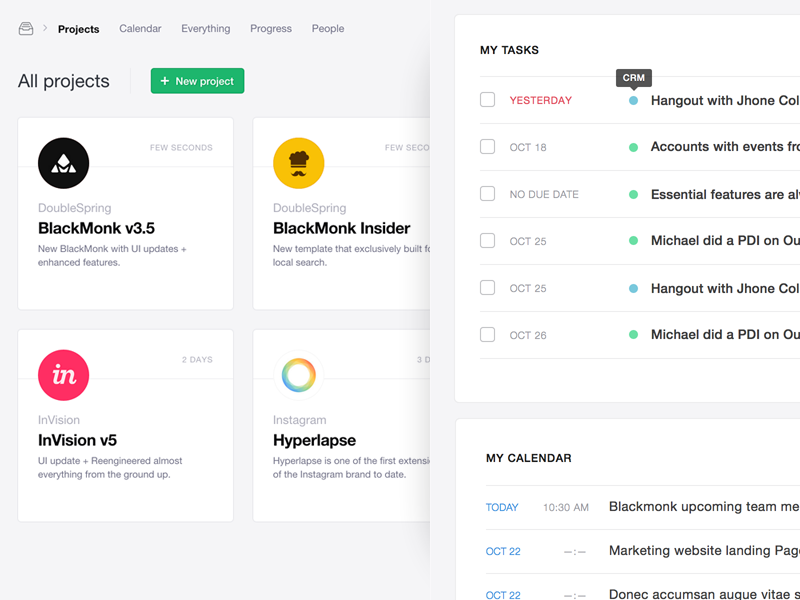This screenshot has width=800, height=600.
Task: Open the Progress tab
Action: 271,29
